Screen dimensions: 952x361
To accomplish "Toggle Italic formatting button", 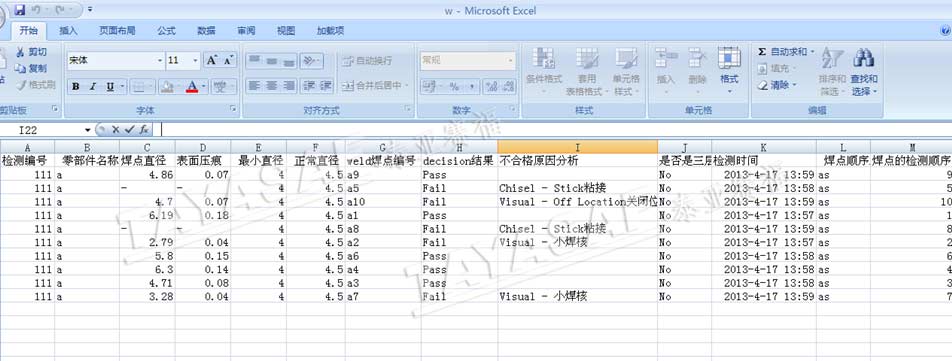I will point(93,87).
